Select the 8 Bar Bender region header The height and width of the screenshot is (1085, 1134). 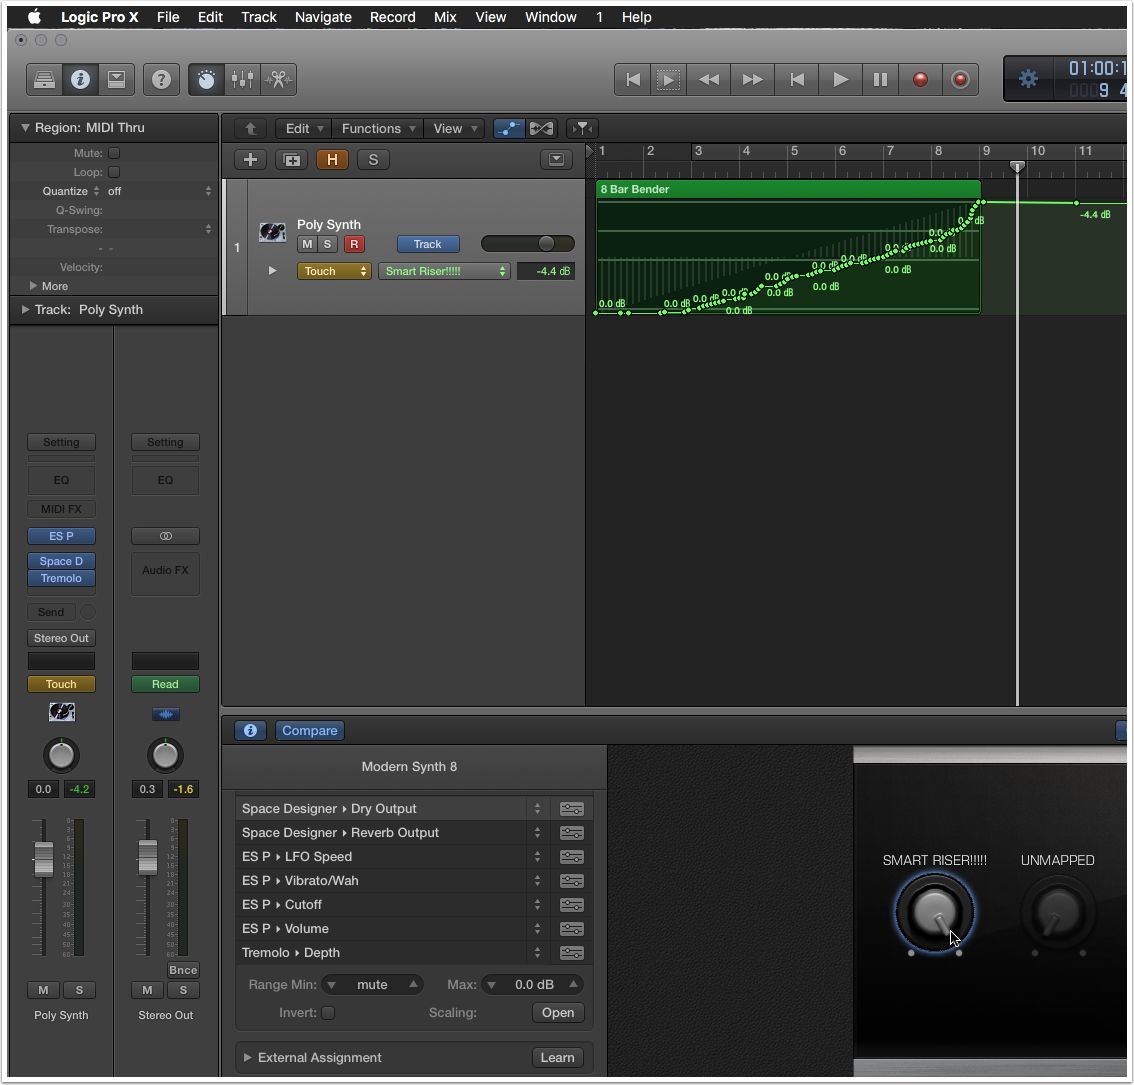point(788,190)
